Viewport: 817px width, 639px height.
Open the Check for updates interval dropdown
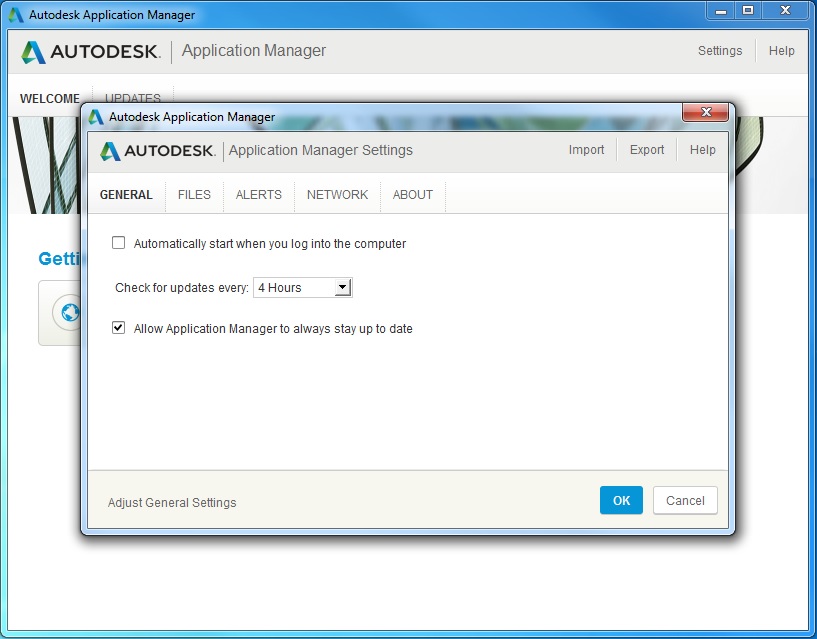click(x=303, y=288)
